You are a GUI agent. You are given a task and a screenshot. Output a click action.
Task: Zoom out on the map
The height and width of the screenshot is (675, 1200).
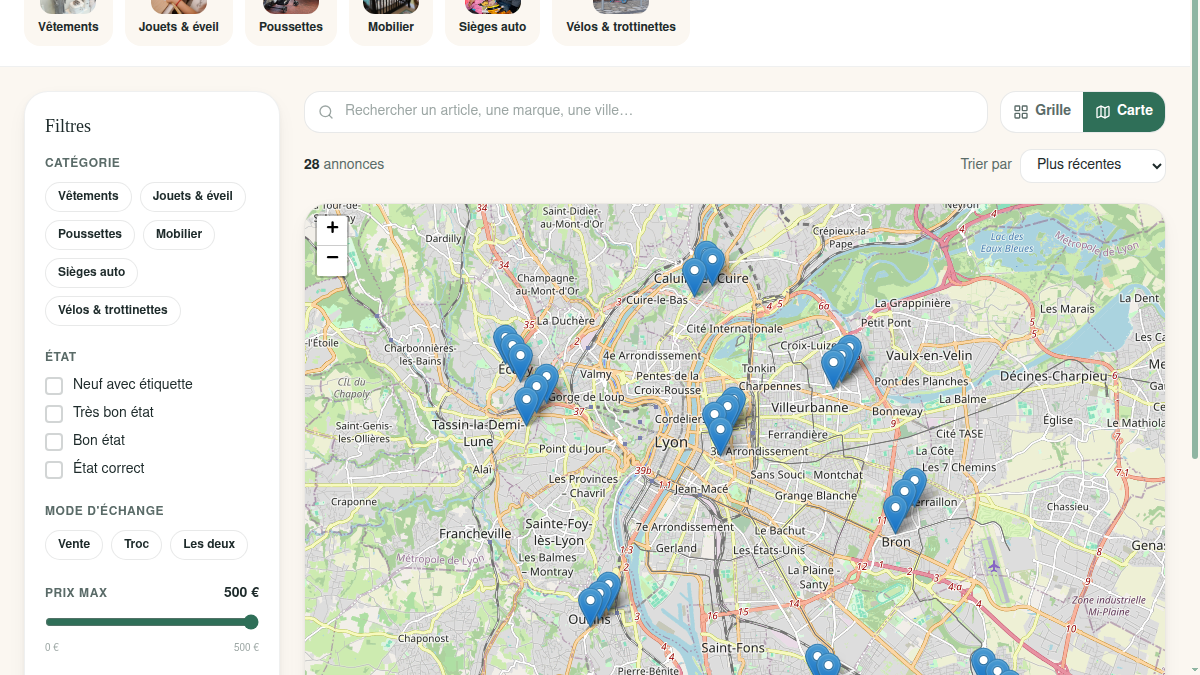pyautogui.click(x=332, y=259)
